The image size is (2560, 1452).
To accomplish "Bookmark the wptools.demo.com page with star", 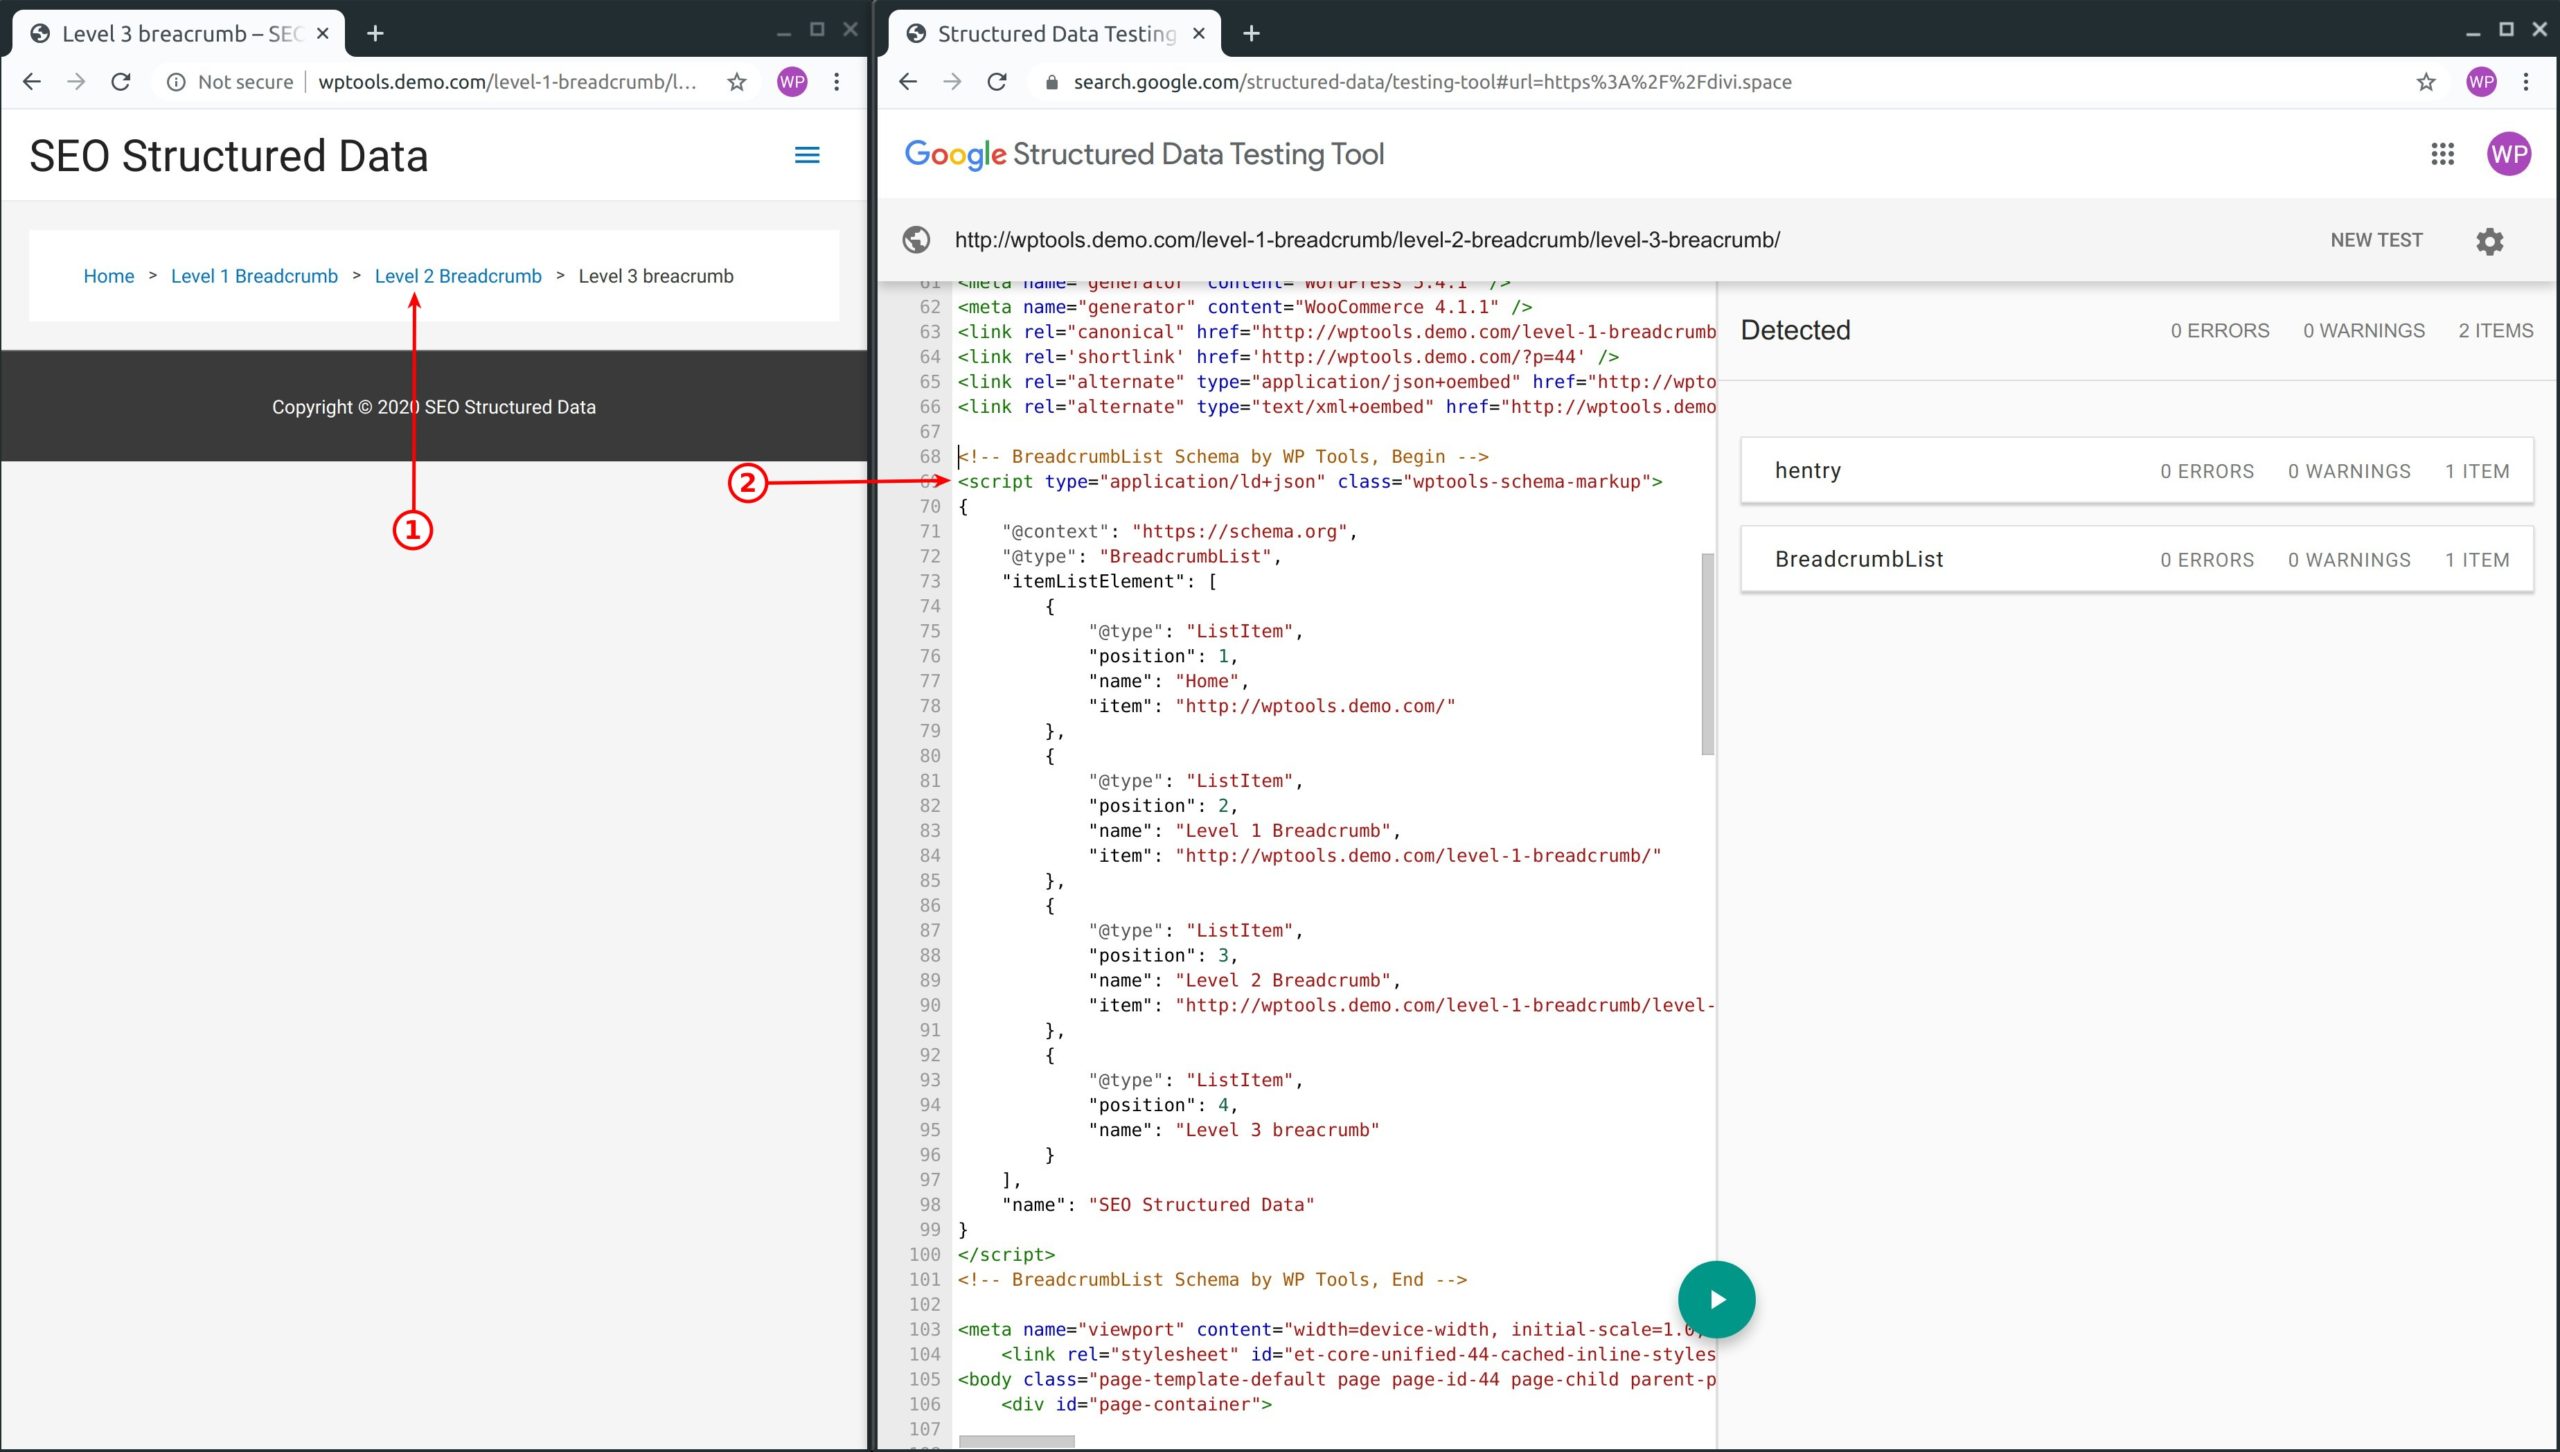I will (x=737, y=82).
